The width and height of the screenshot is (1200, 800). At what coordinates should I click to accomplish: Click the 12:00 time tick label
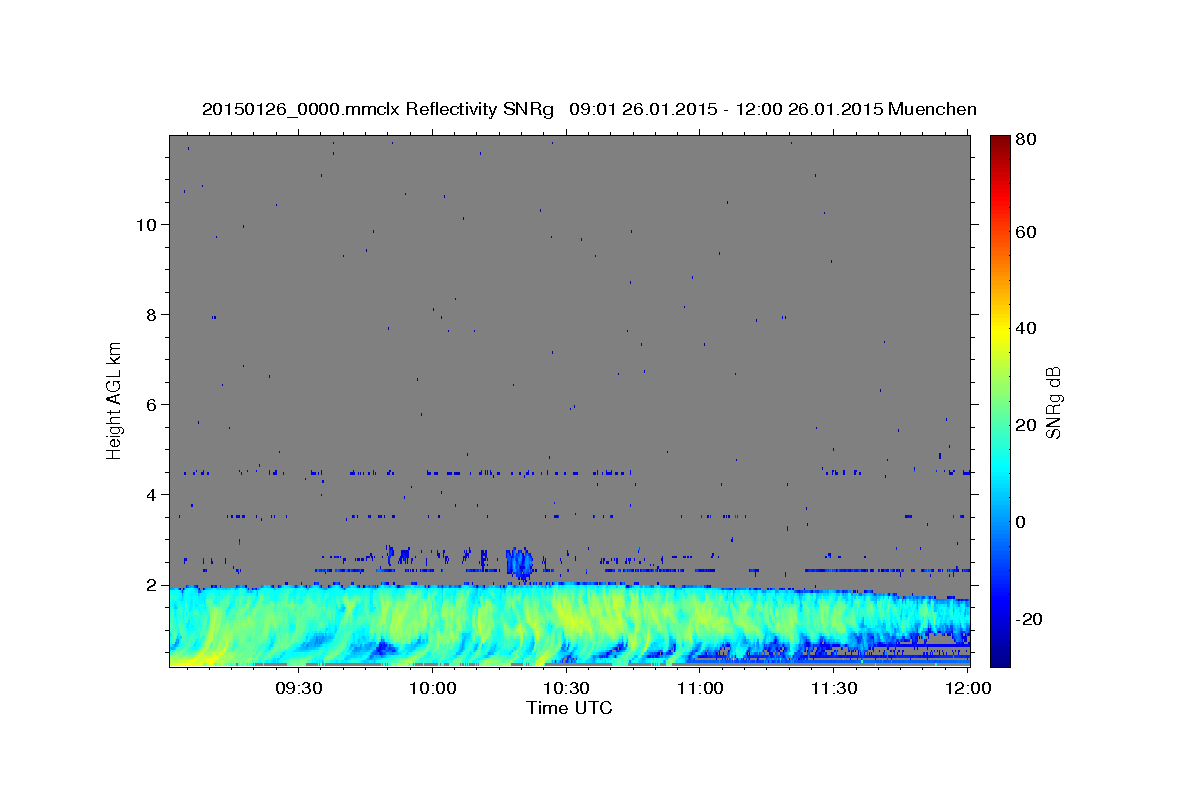pos(967,688)
